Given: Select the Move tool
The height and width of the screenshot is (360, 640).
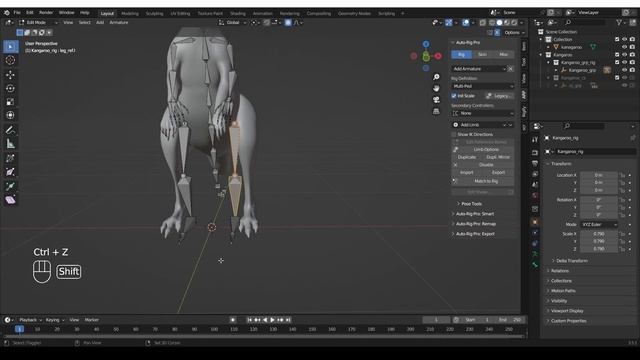Looking at the screenshot, I should click(10, 75).
